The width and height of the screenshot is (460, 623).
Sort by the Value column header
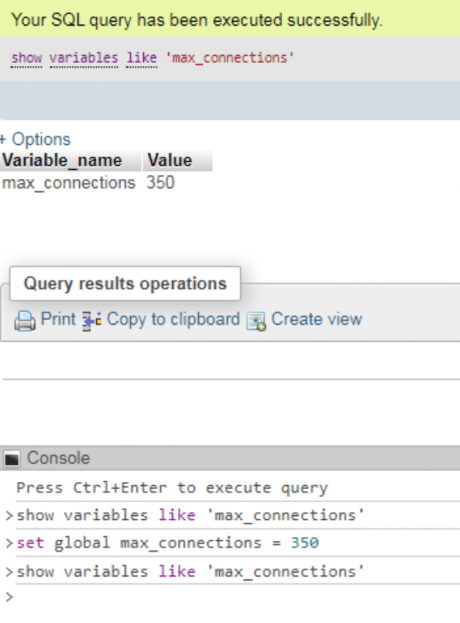coord(170,161)
